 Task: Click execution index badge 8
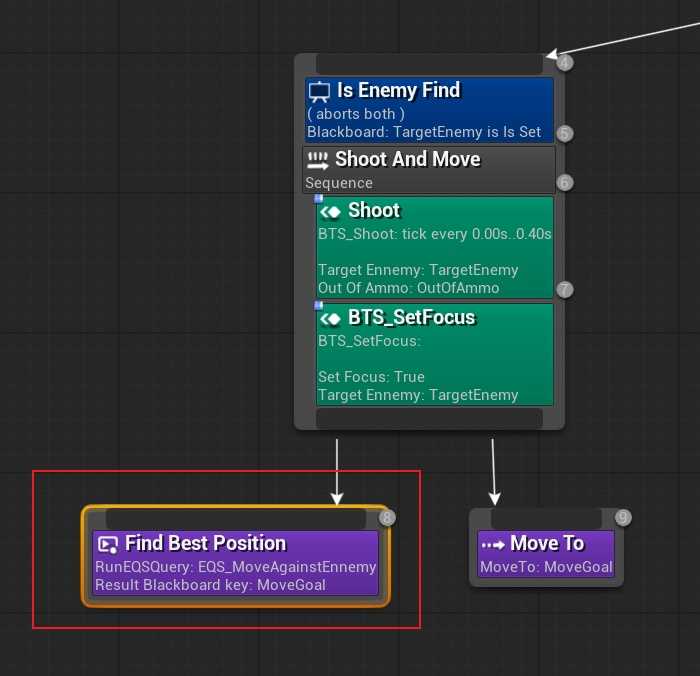[388, 518]
